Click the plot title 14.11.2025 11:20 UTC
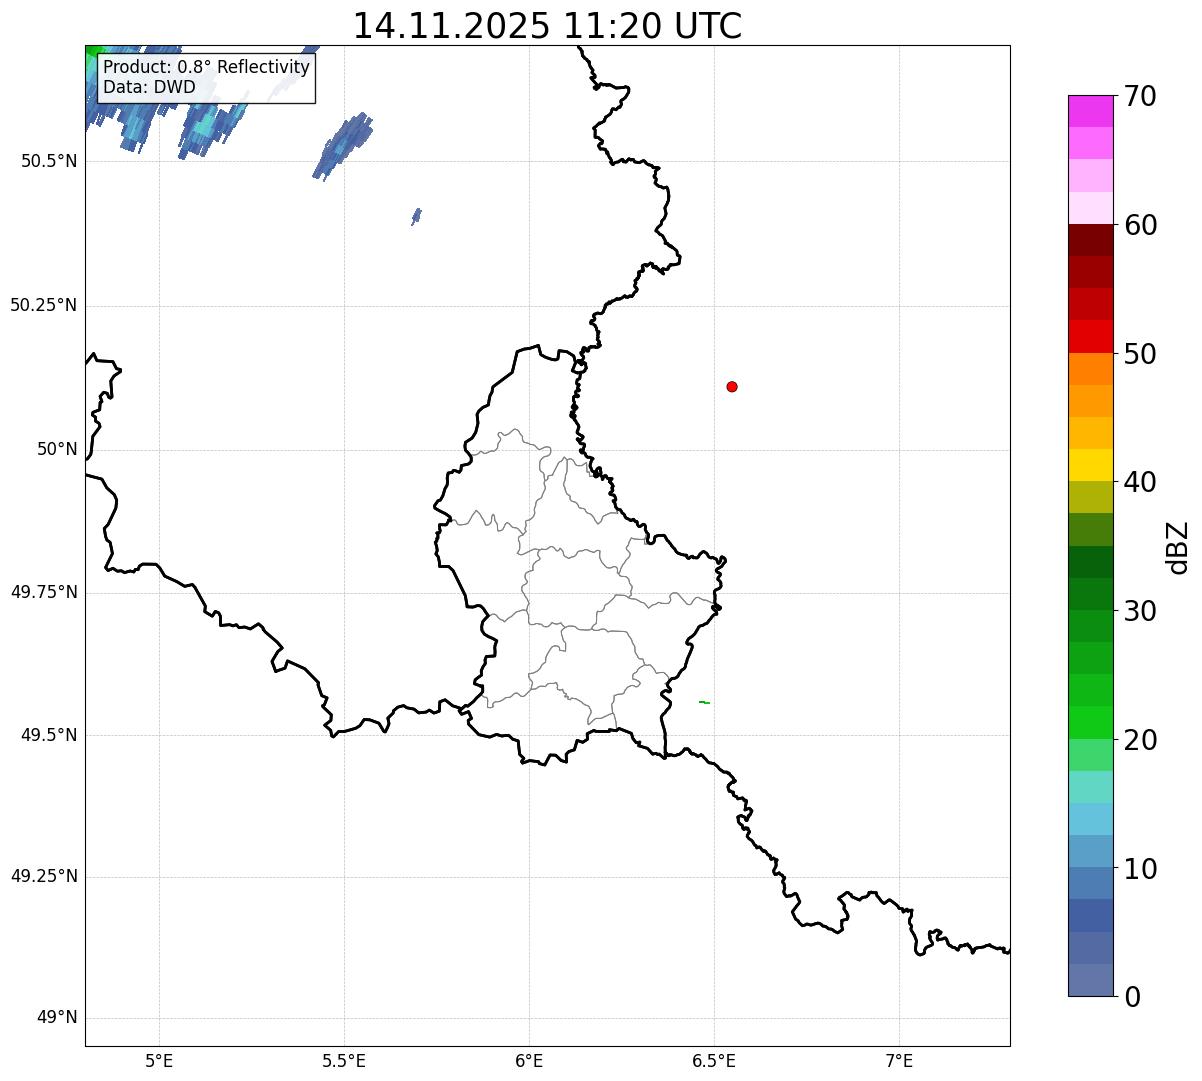1202x1081 pixels. coord(547,26)
